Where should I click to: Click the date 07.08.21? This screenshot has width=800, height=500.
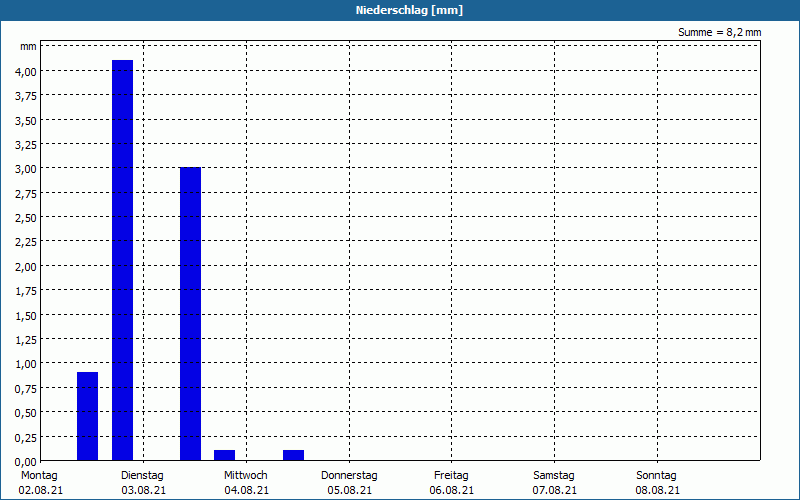[555, 490]
